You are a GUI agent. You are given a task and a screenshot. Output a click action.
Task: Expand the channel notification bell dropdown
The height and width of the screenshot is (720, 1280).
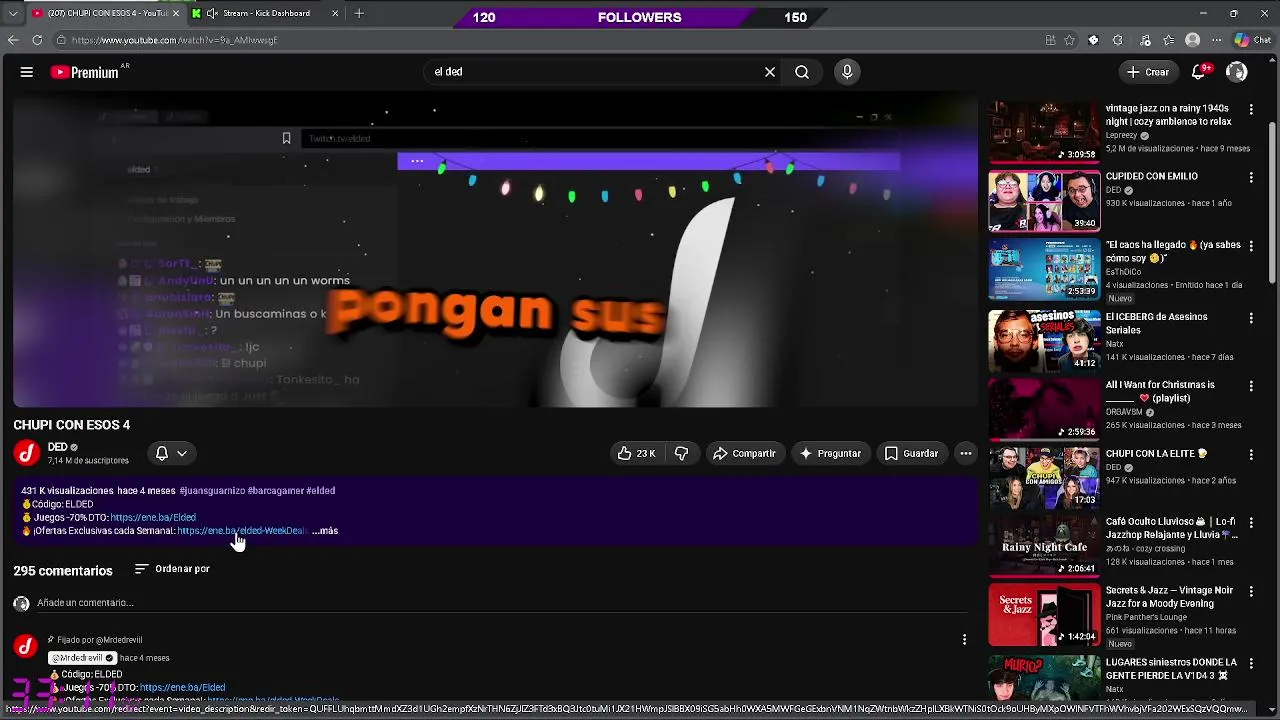(171, 453)
